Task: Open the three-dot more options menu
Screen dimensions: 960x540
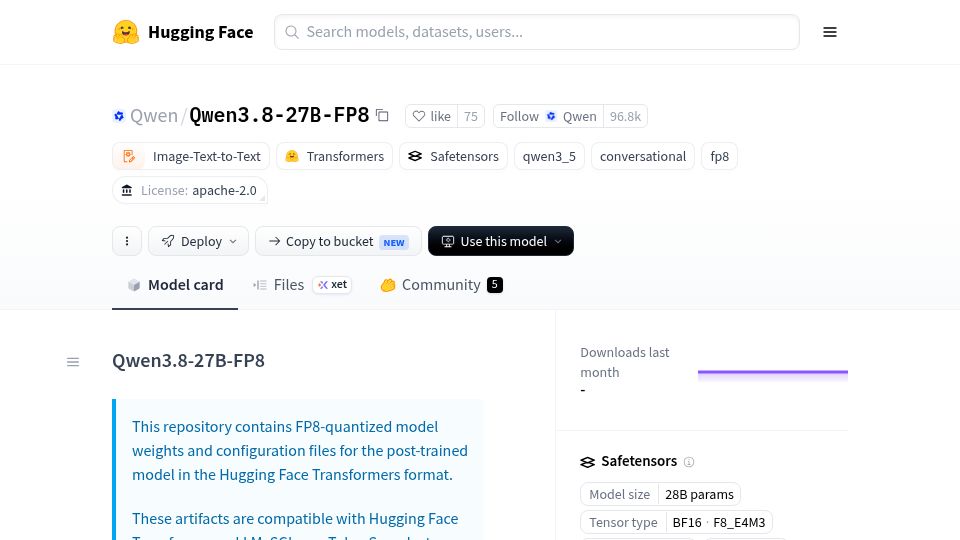Action: [127, 241]
